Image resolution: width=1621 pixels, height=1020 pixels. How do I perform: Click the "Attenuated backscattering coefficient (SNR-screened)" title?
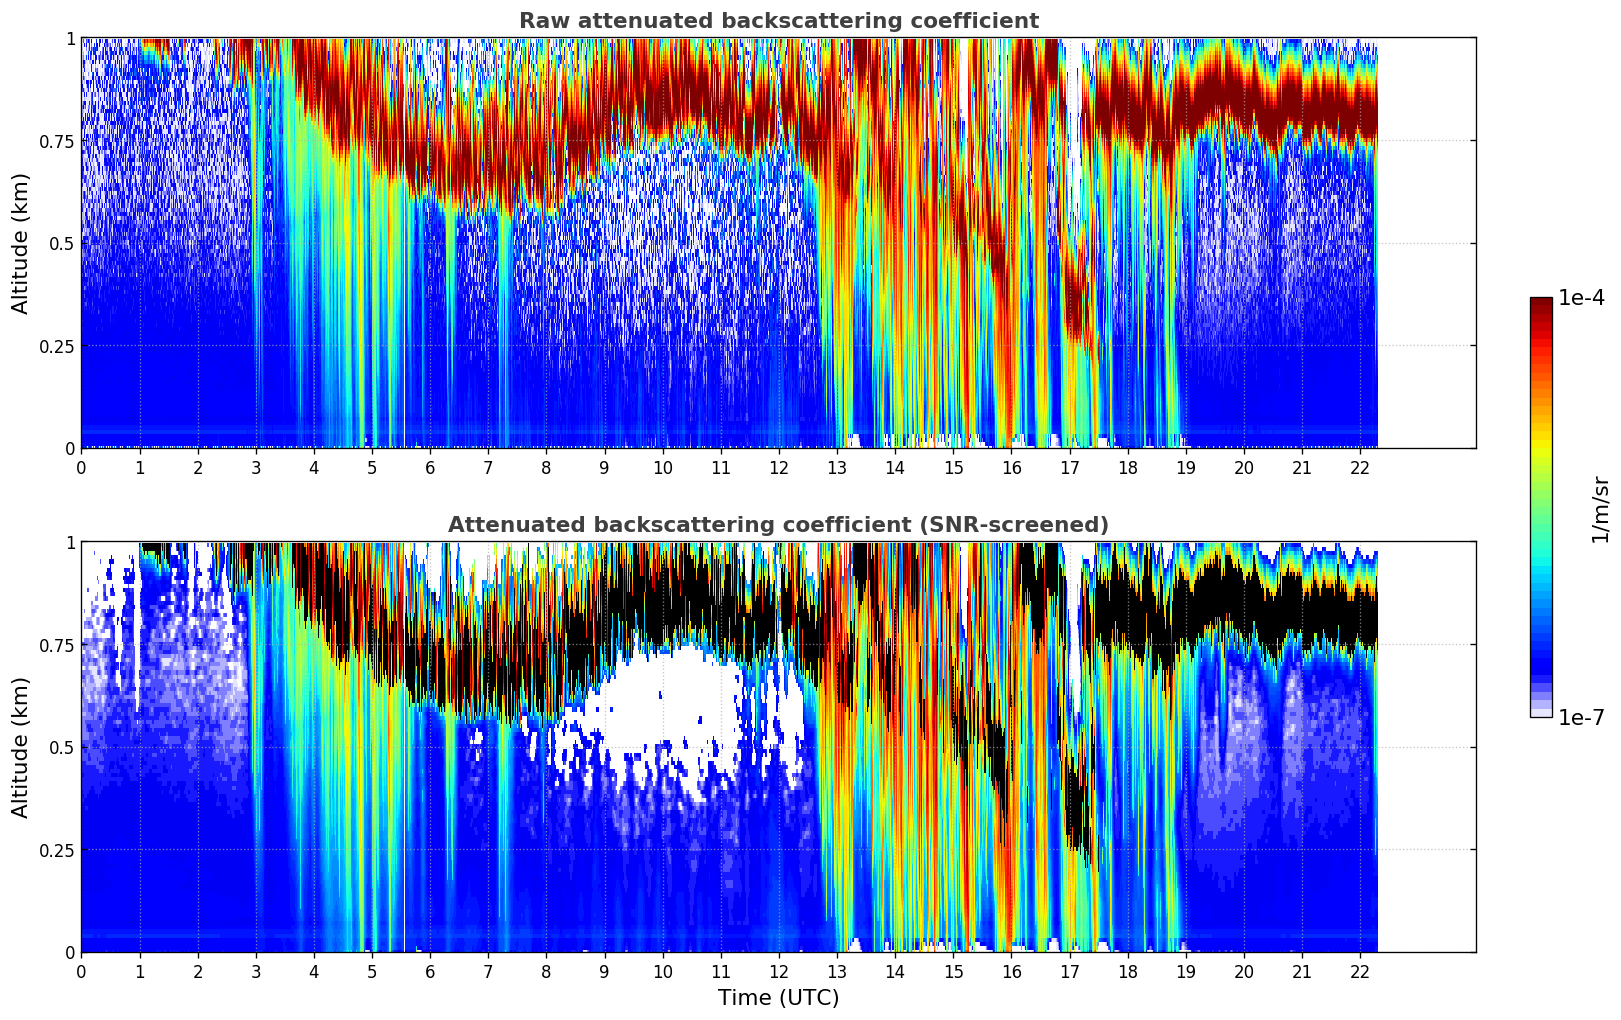tap(778, 525)
